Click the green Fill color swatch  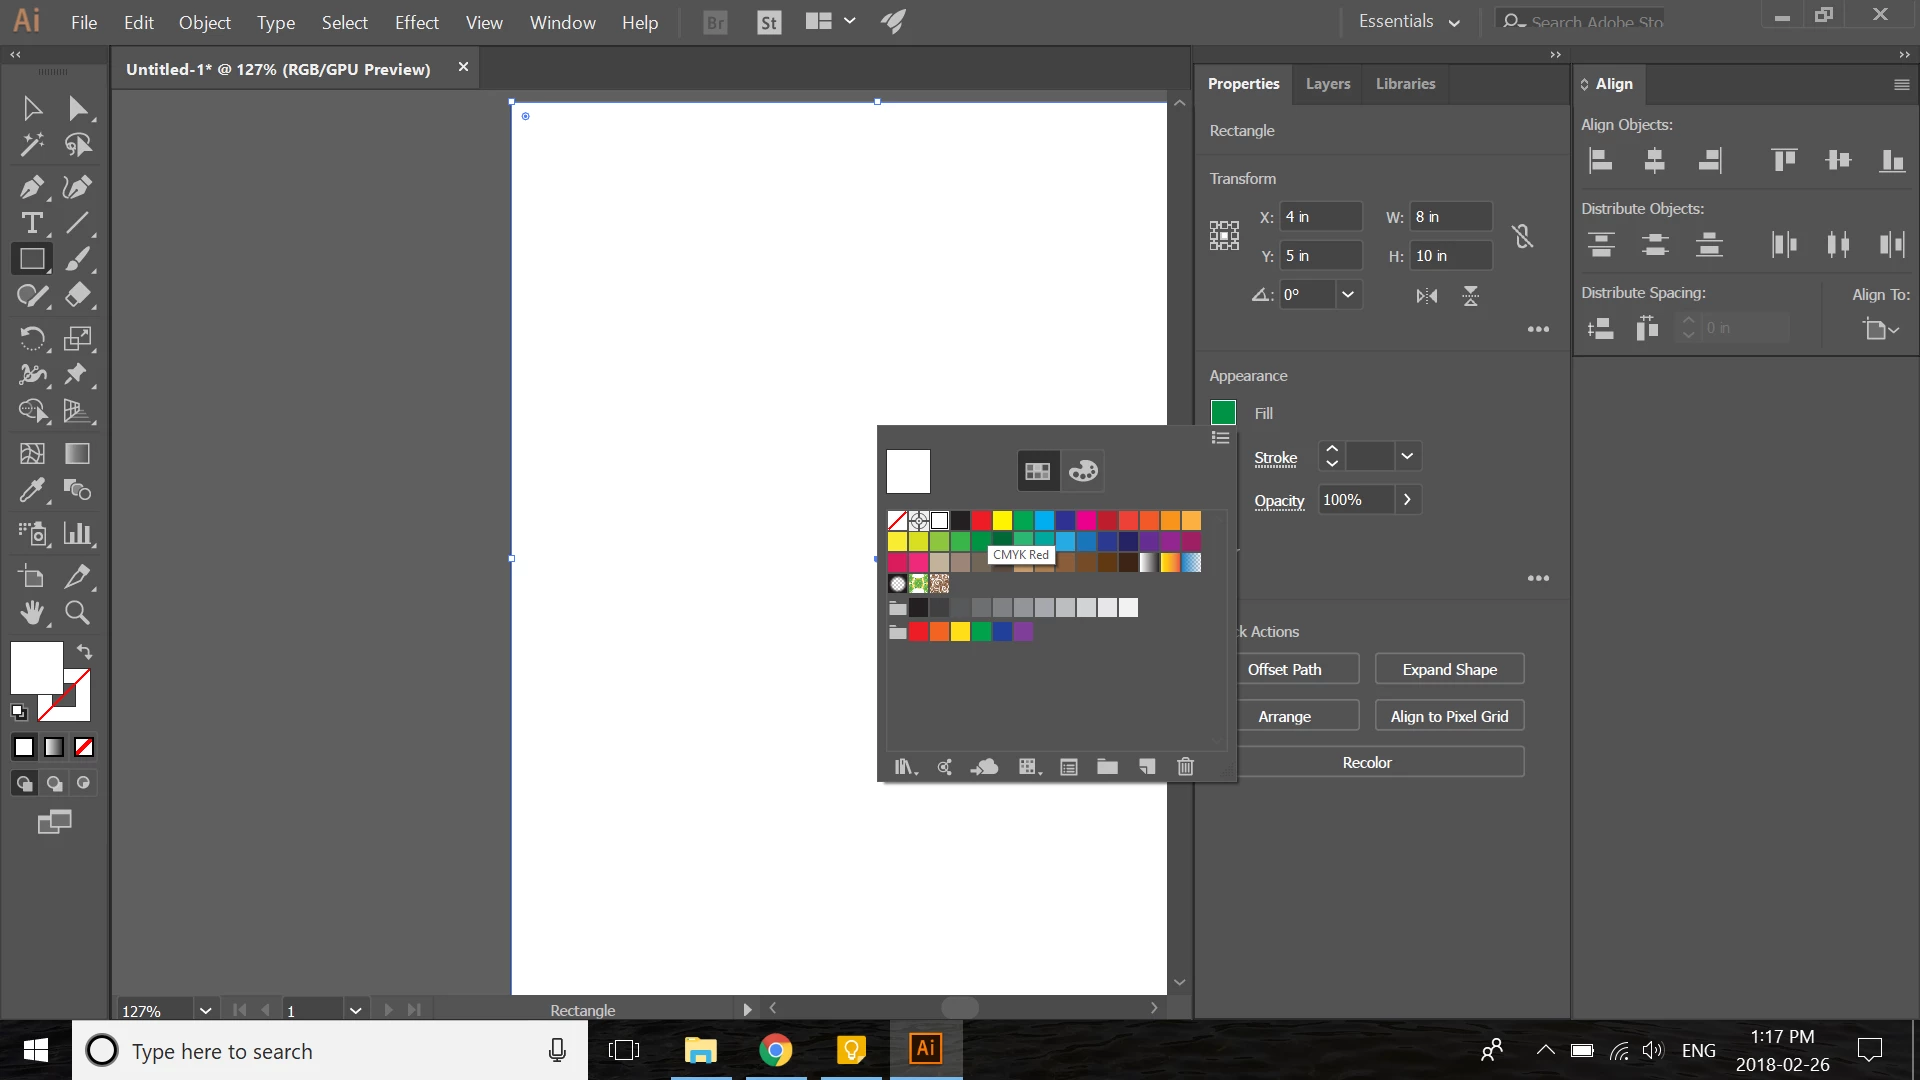1223,413
